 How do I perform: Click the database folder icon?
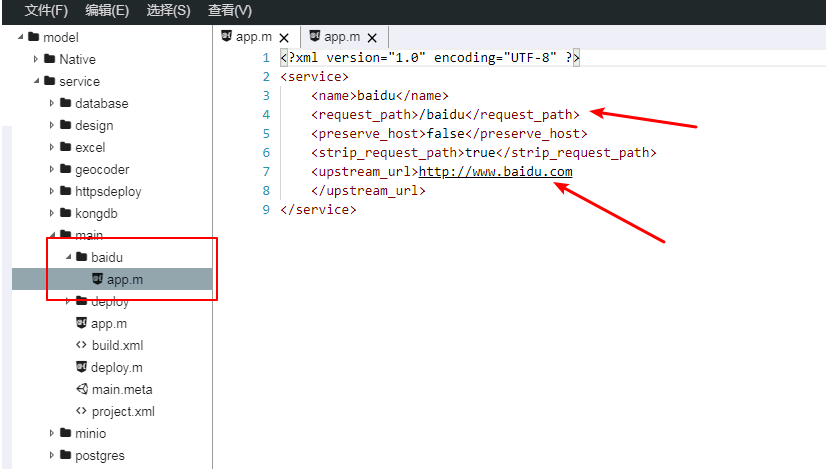pyautogui.click(x=66, y=103)
